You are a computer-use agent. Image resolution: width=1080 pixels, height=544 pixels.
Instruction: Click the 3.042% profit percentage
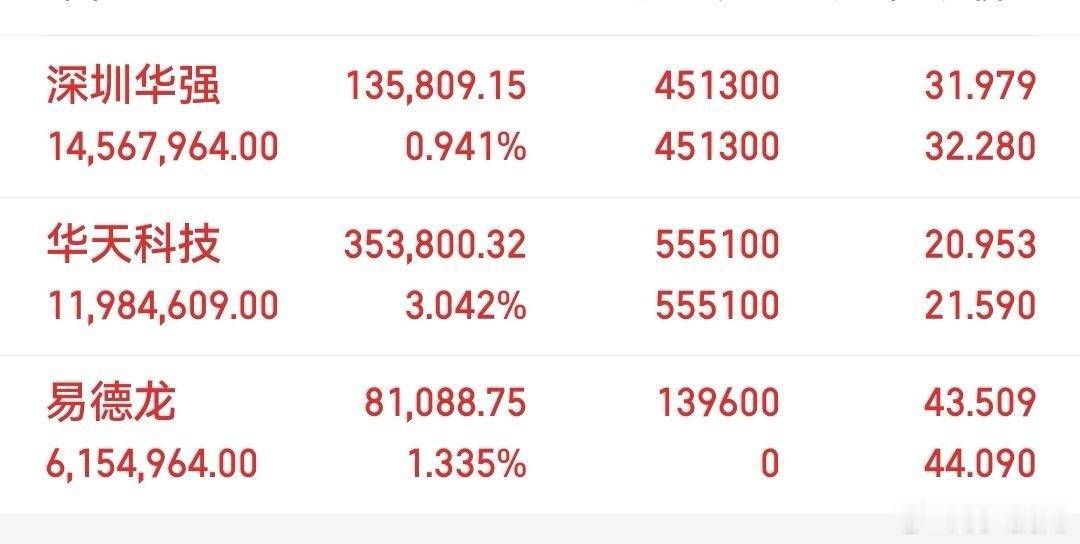(466, 305)
